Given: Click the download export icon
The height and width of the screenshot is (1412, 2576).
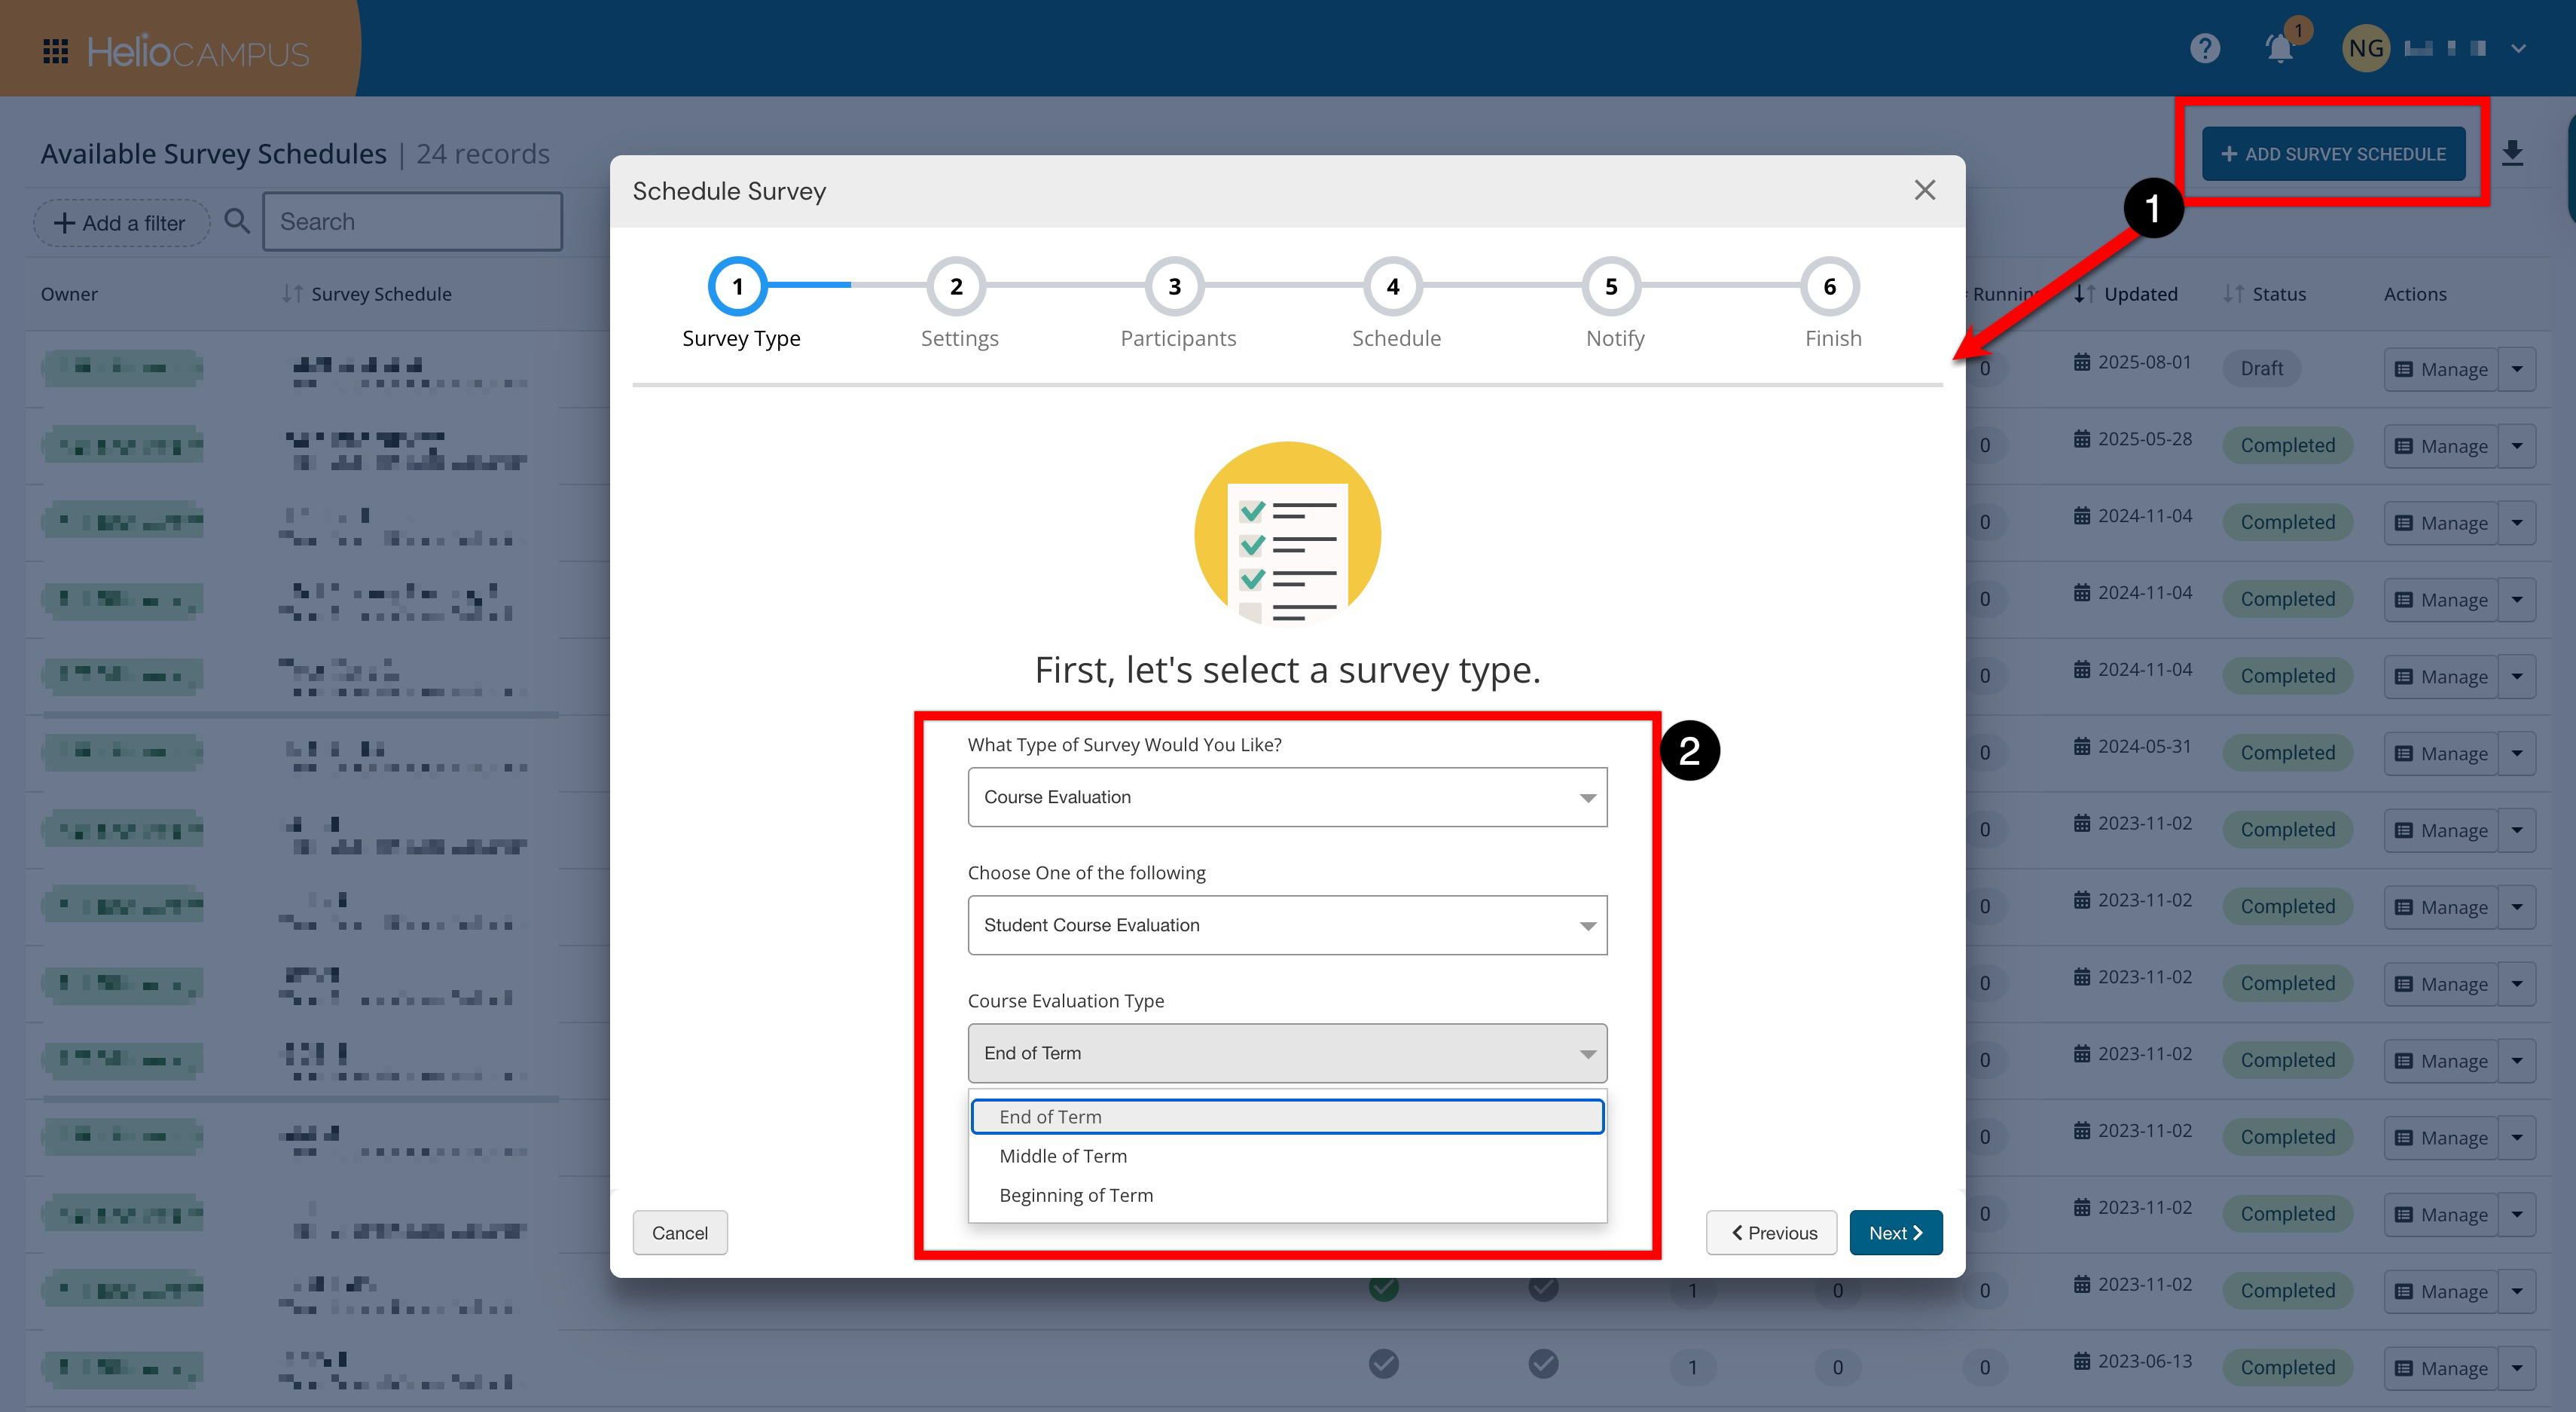Looking at the screenshot, I should click(2512, 154).
